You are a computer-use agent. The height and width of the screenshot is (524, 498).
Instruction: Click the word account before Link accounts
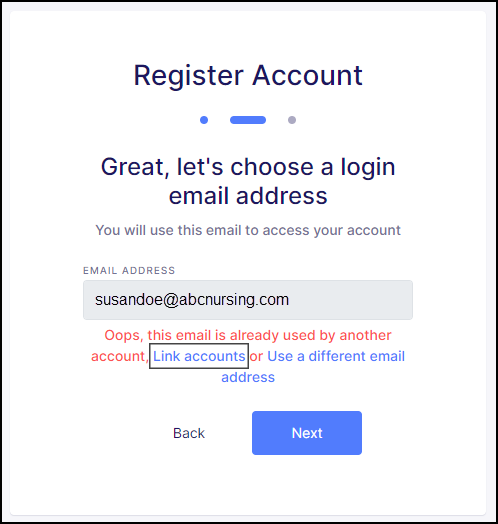click(119, 357)
